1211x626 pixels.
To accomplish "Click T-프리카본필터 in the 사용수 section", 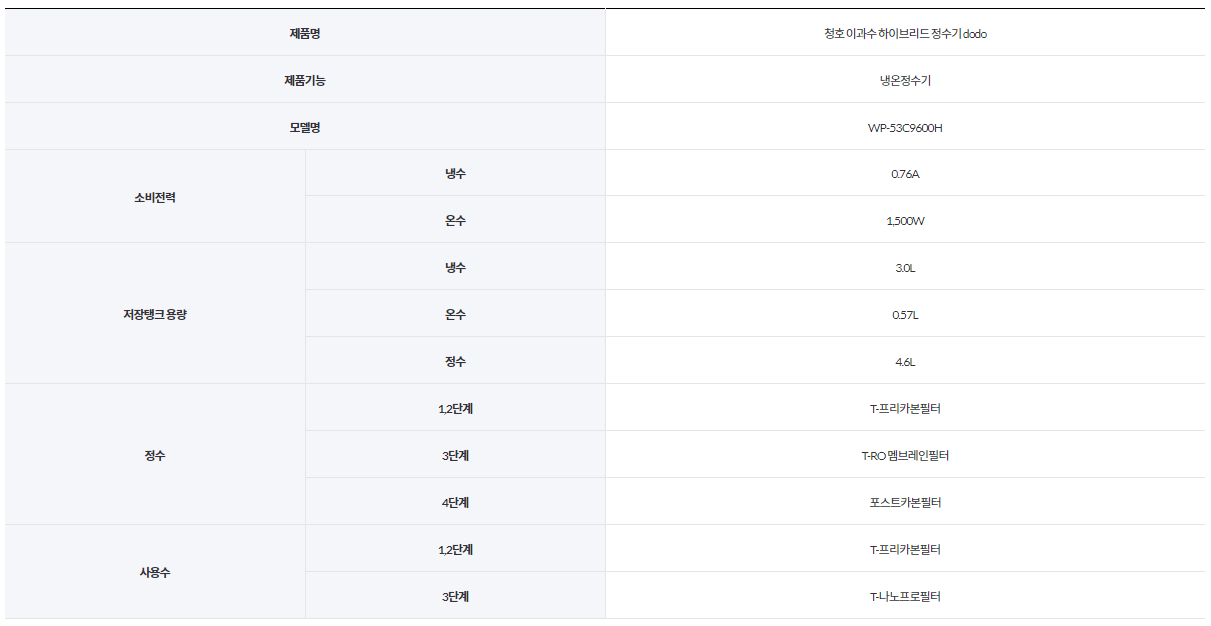I will coord(905,550).
